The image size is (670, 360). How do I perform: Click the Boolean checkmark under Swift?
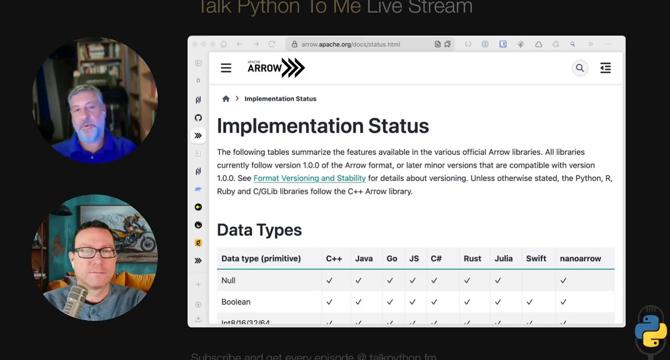[529, 301]
